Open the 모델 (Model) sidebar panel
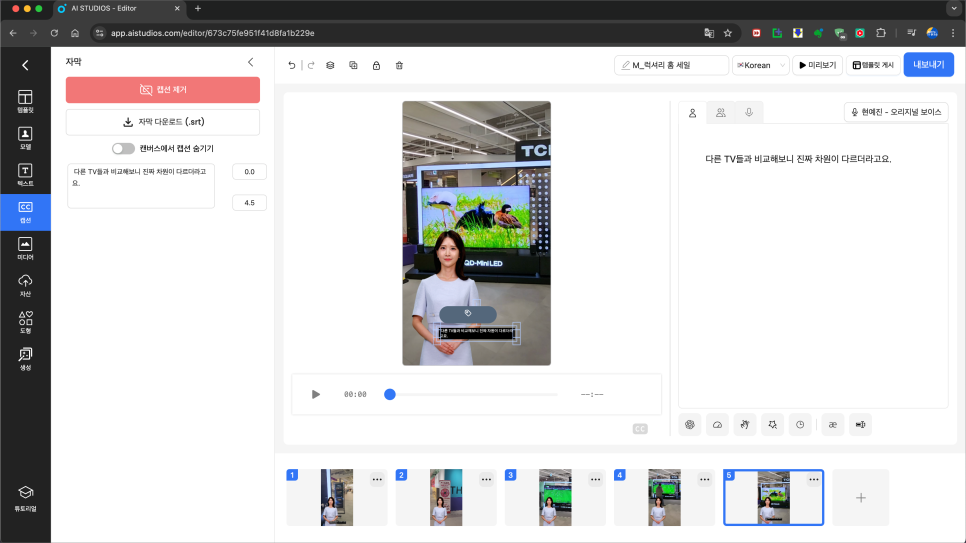Screen dimensions: 966x543 click(x=25, y=139)
